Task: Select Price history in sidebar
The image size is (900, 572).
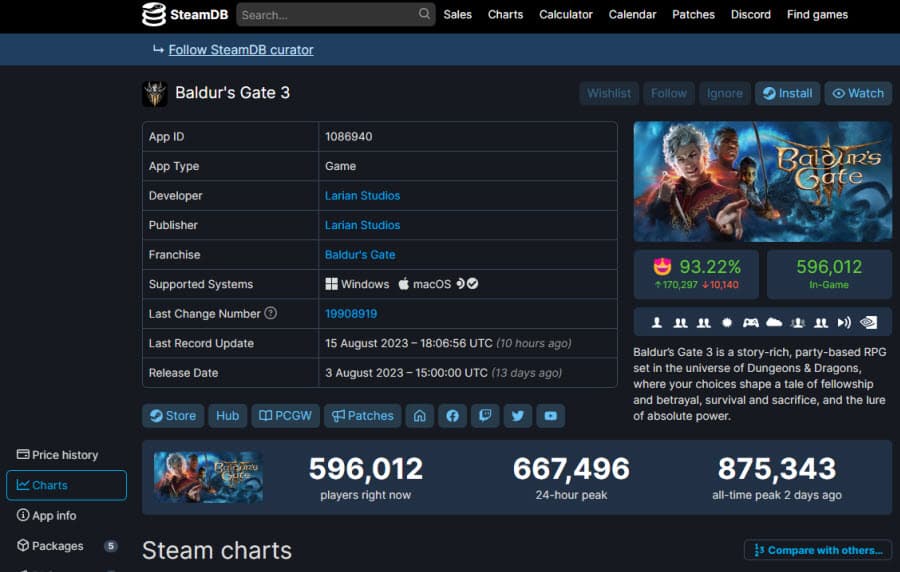Action: click(57, 455)
